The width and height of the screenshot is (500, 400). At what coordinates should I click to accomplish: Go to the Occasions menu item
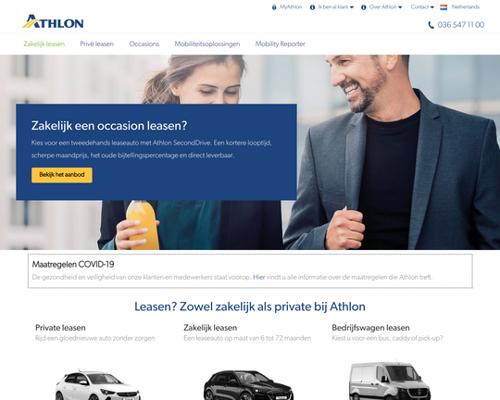point(144,44)
